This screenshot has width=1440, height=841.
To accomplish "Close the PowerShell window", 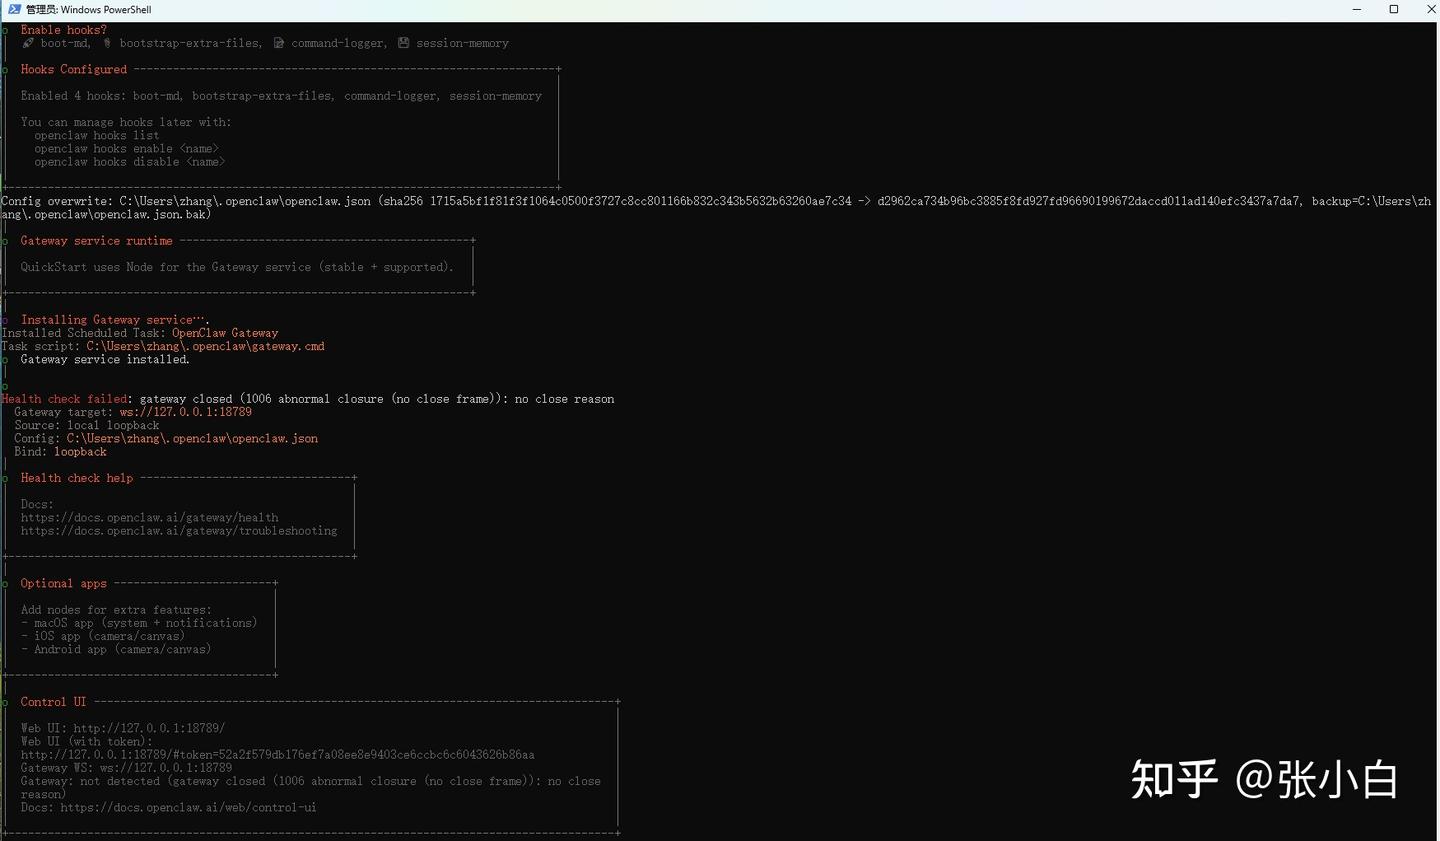I will point(1430,9).
